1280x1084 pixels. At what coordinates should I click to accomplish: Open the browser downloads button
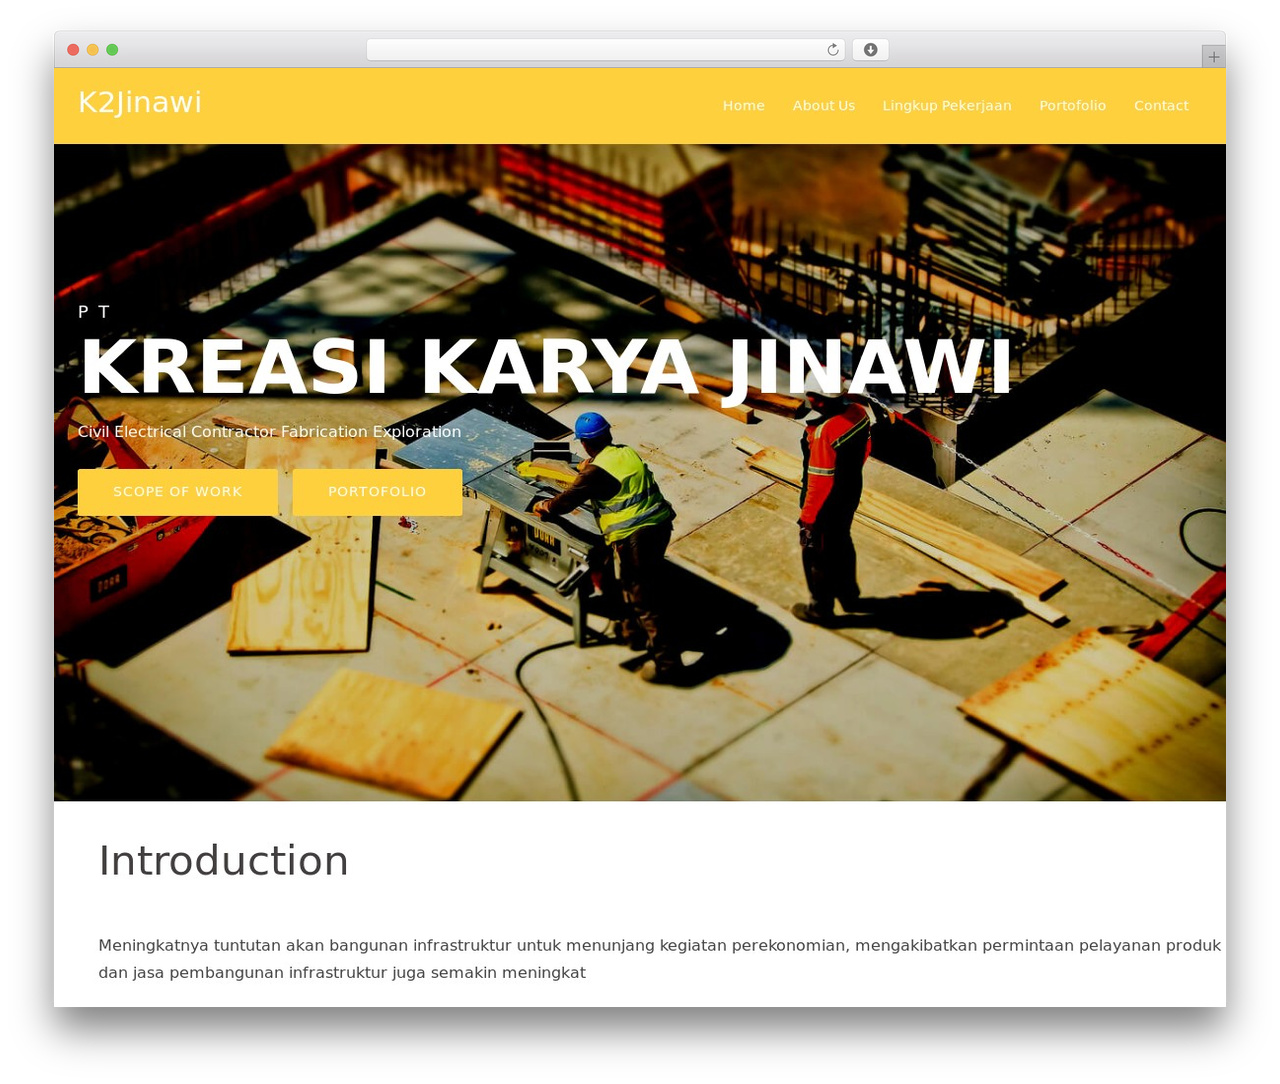870,50
